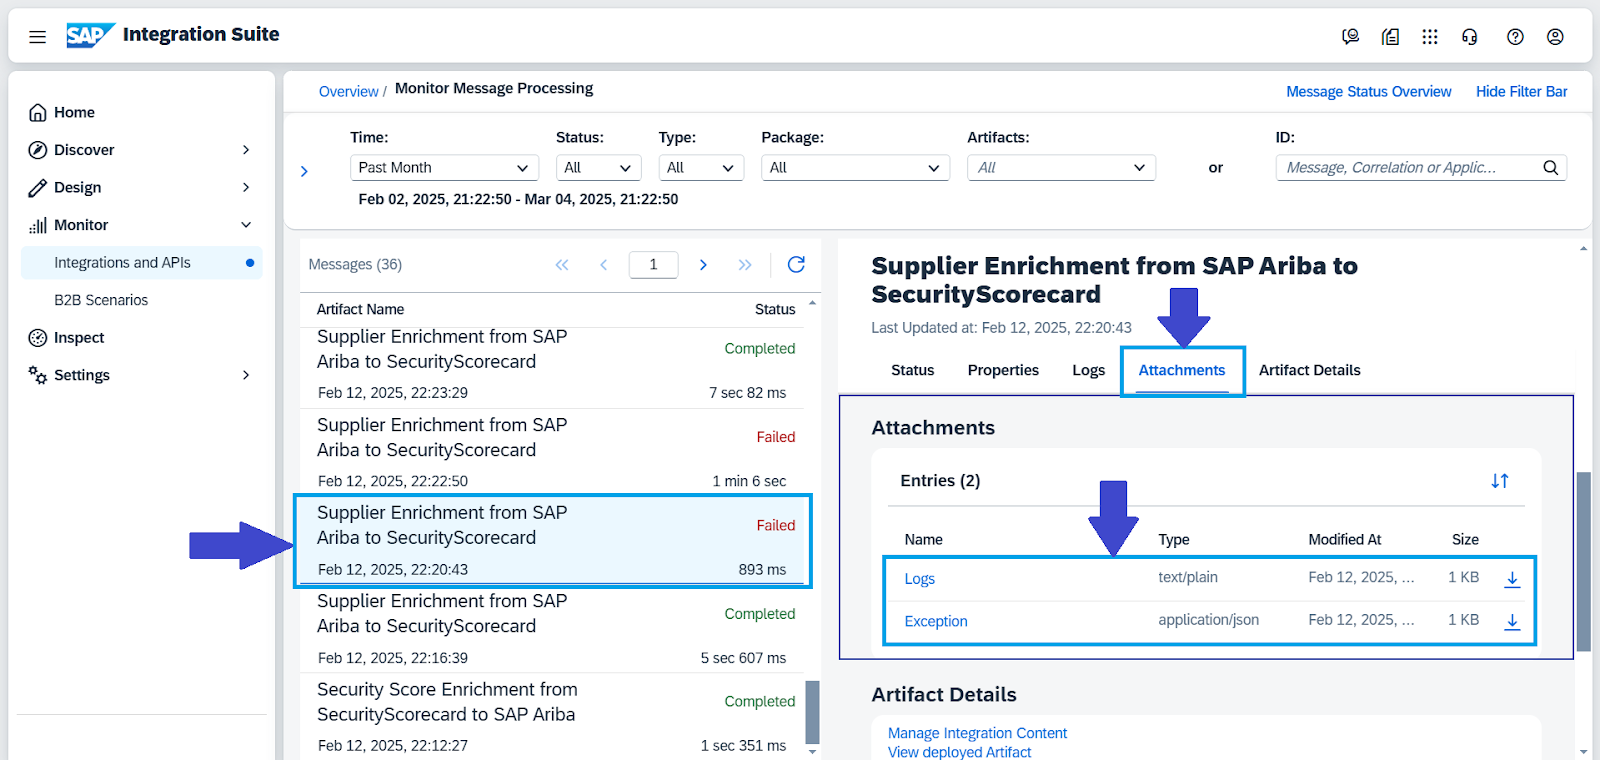This screenshot has height=760, width=1600.
Task: Click the Artifact Name column header
Action: [360, 310]
